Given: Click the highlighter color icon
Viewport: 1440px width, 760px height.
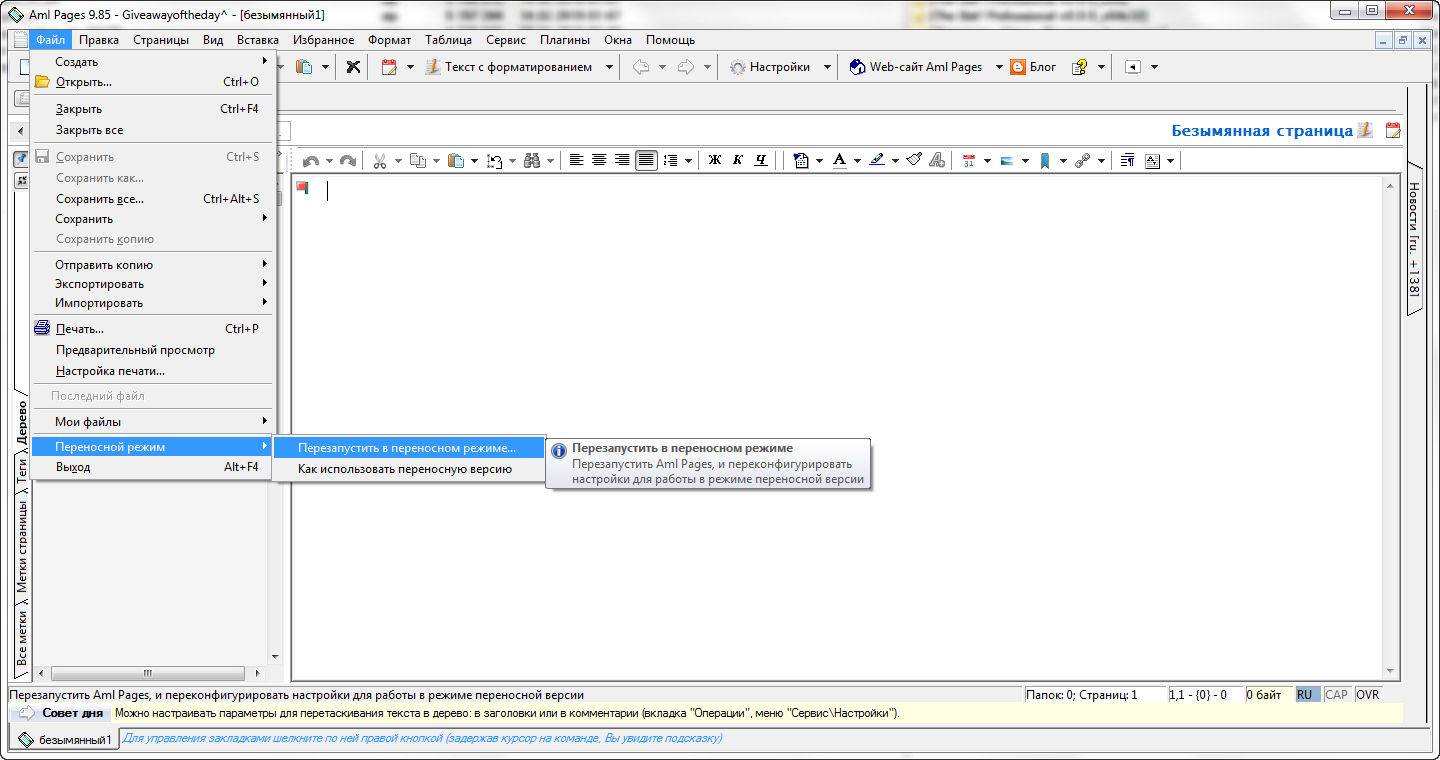Looking at the screenshot, I should pos(877,160).
